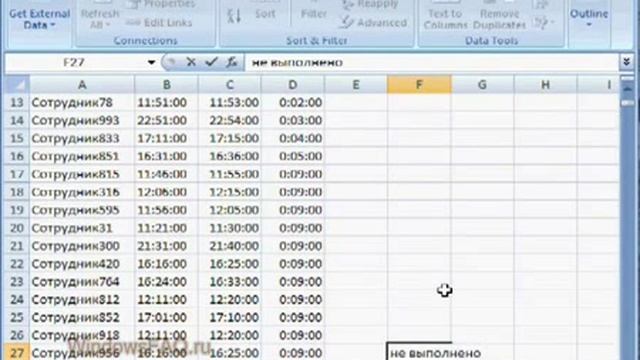Click cell 22:54:00 in row 14
640x360 pixels.
pyautogui.click(x=230, y=120)
